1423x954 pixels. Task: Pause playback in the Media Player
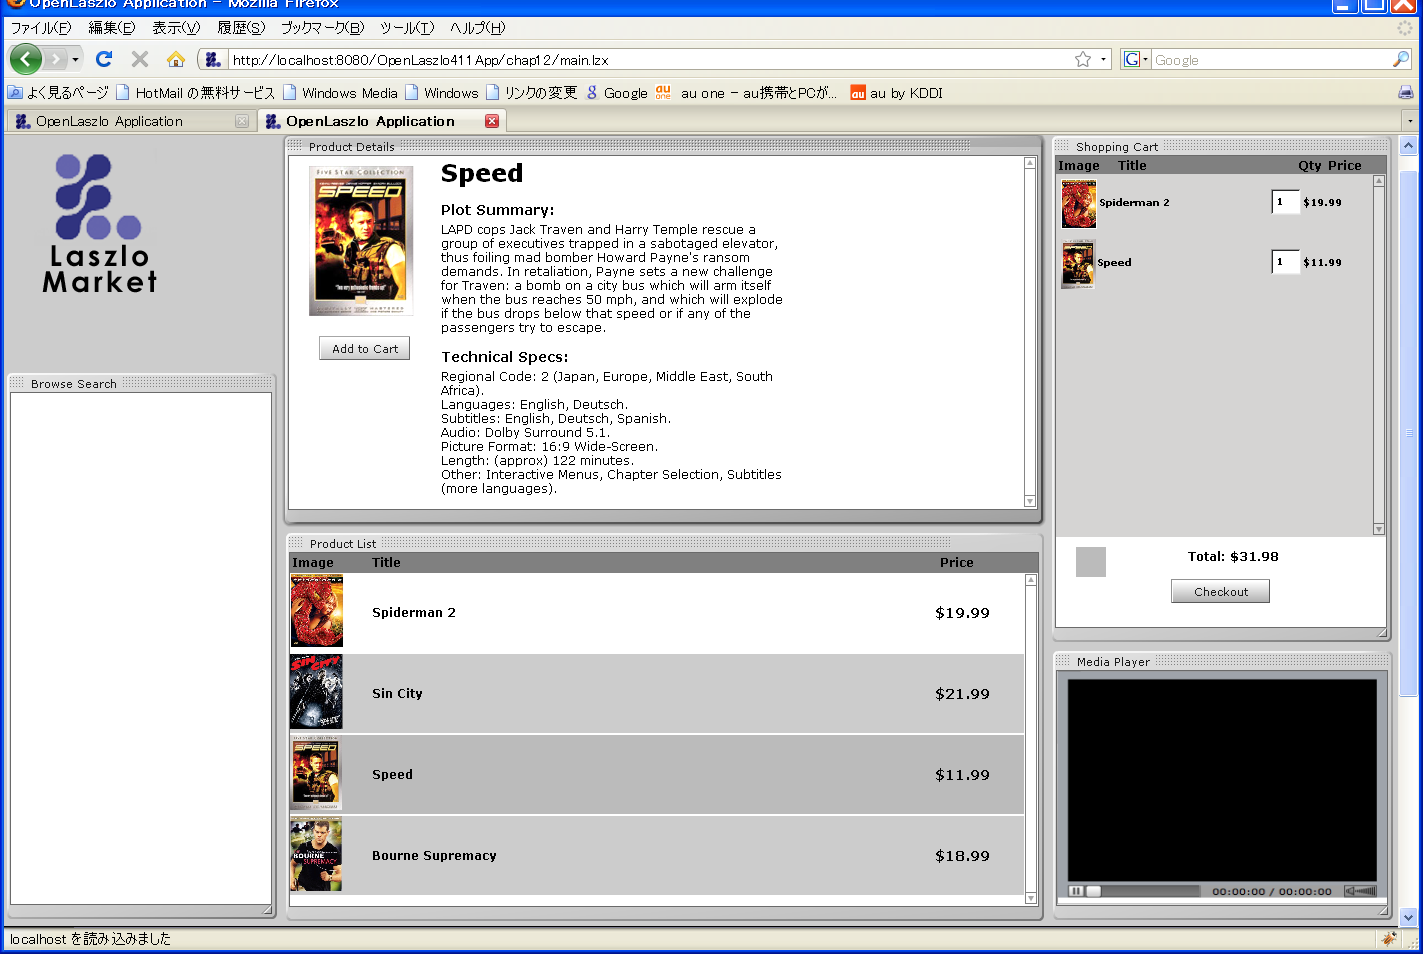[x=1076, y=891]
